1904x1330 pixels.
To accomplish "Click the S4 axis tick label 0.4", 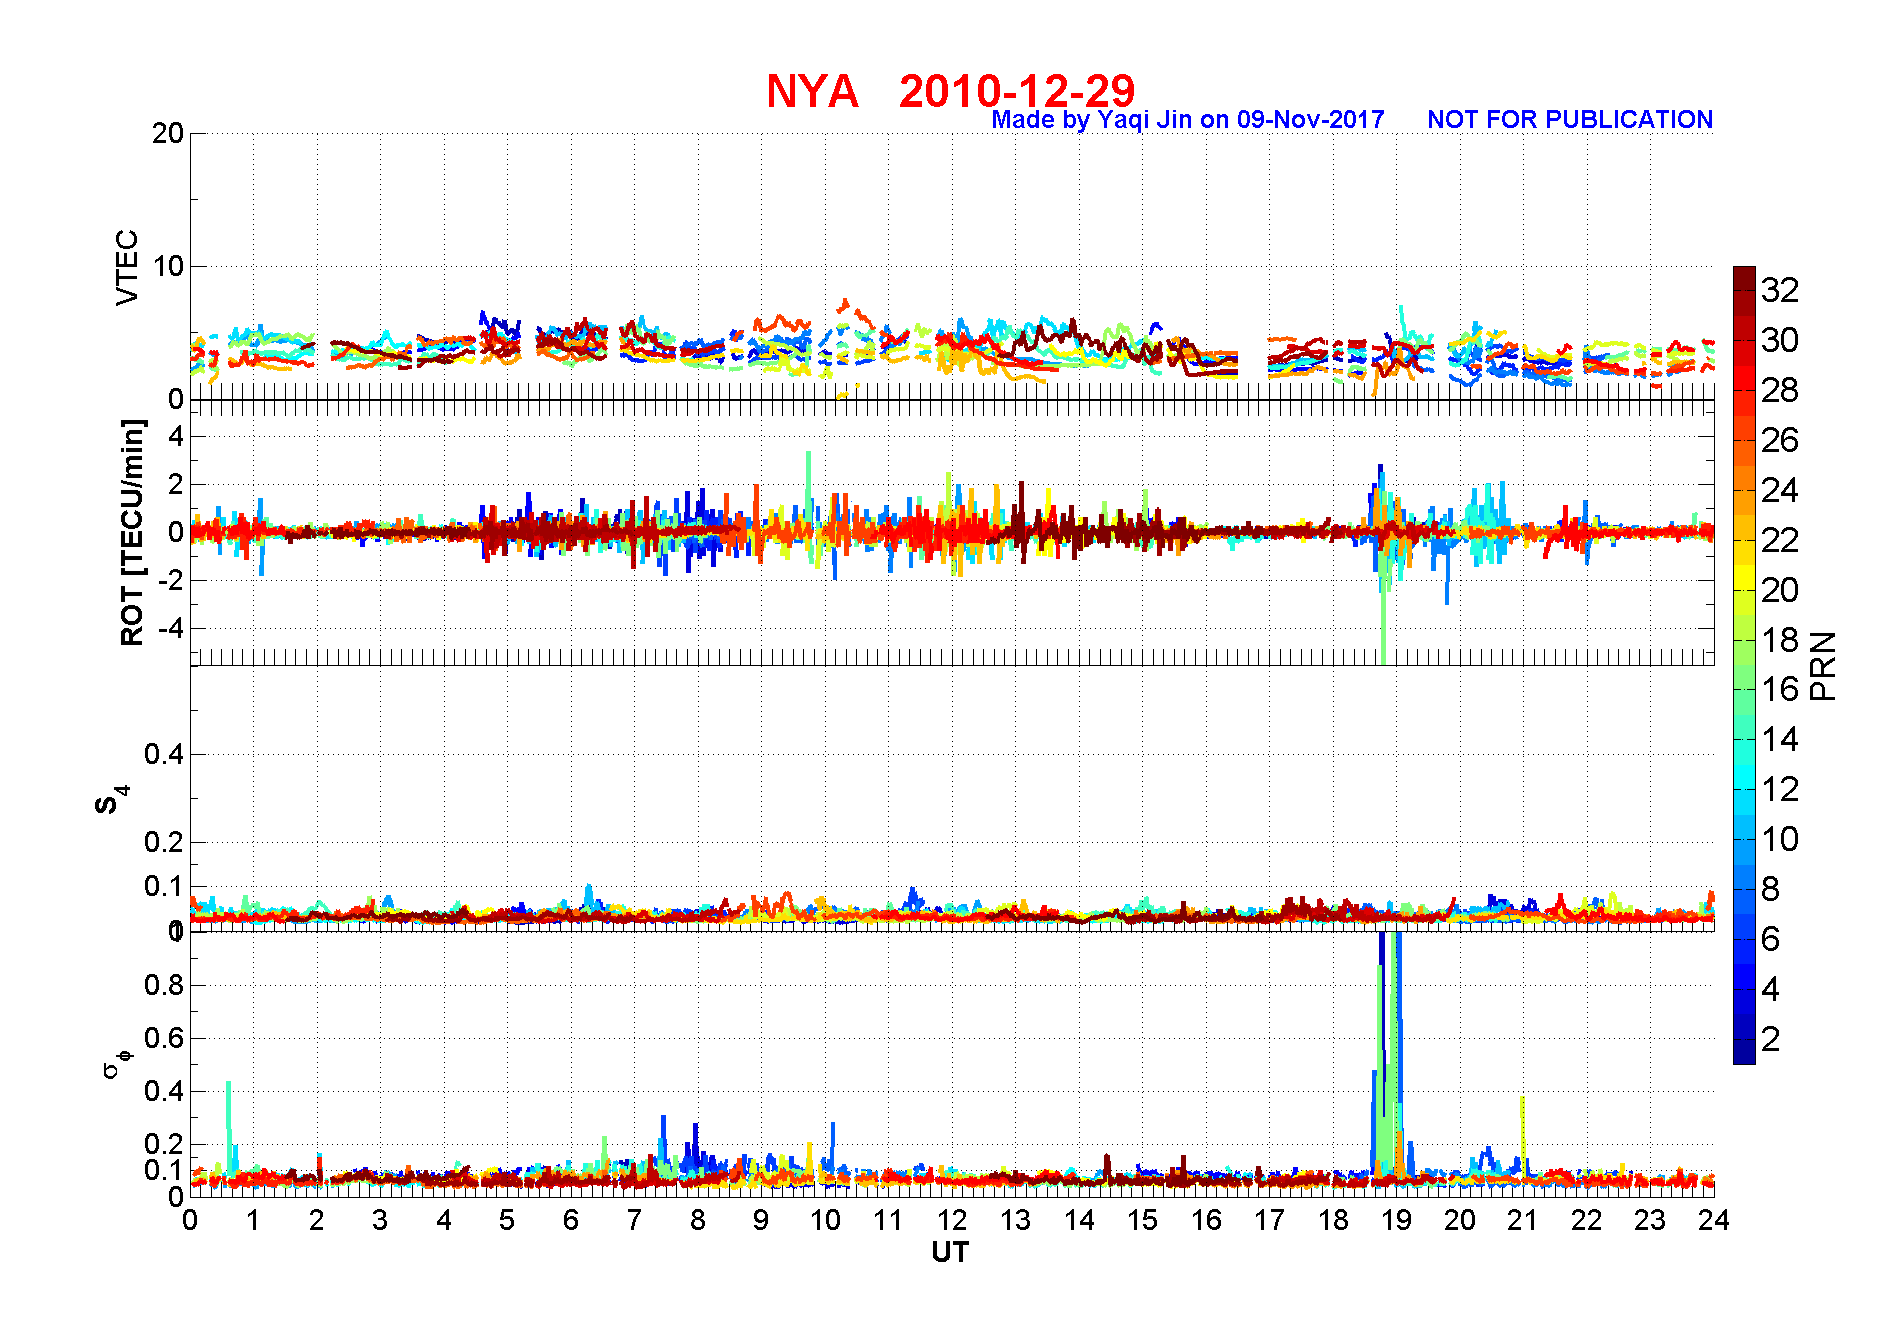I will click(x=164, y=754).
